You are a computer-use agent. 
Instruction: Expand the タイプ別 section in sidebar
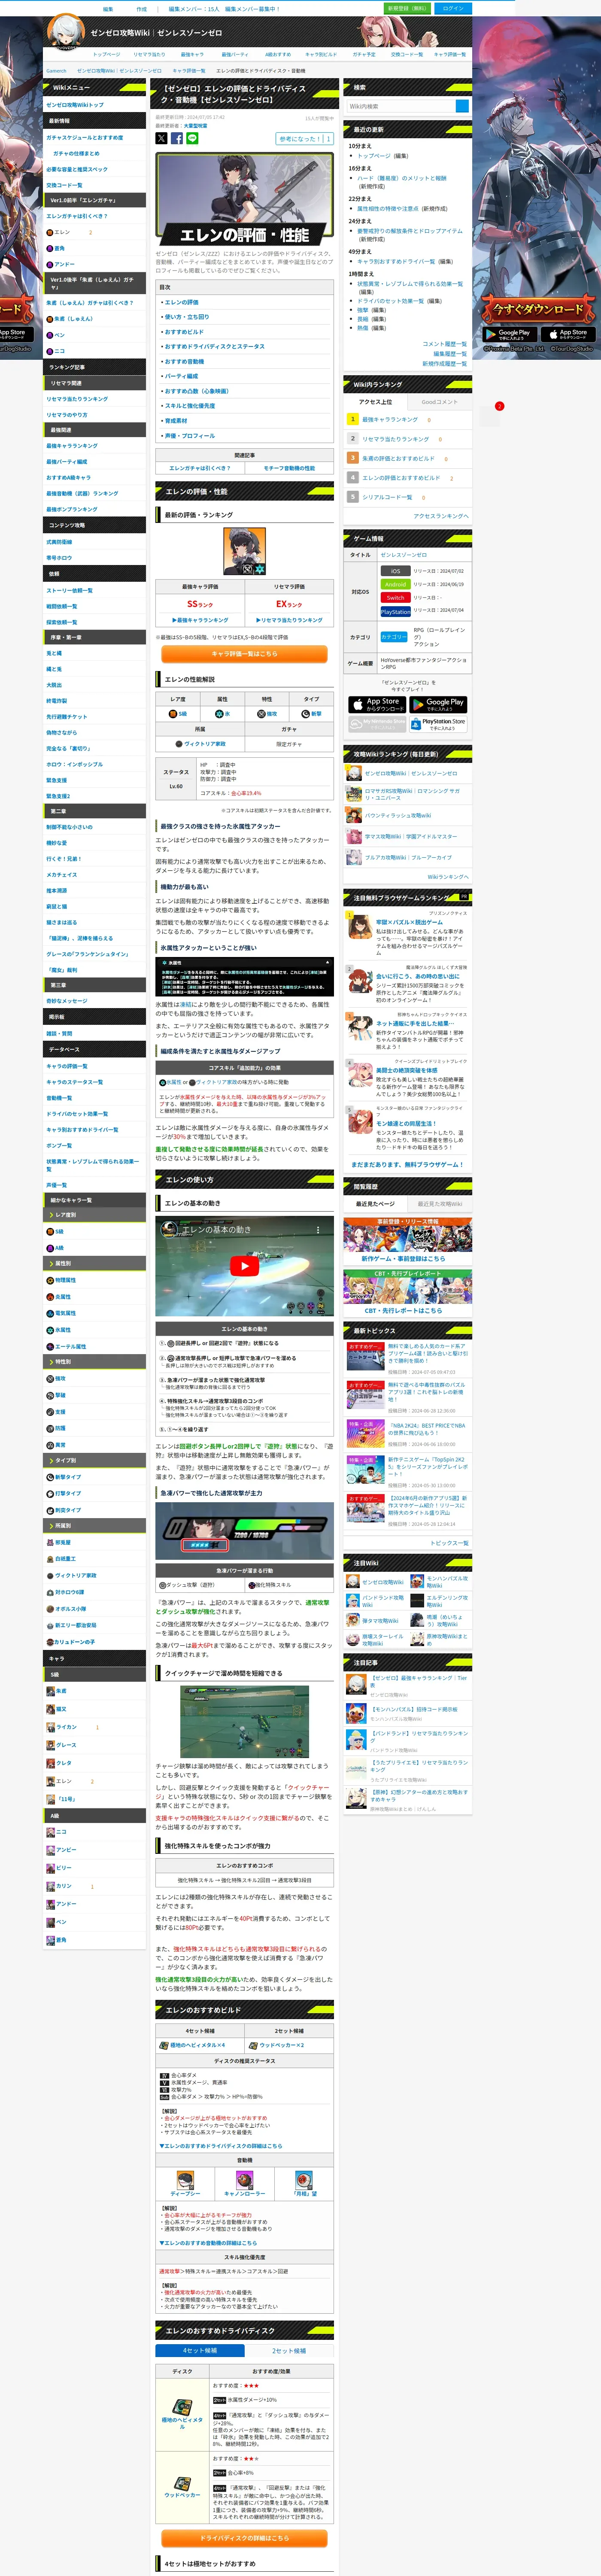(95, 1460)
